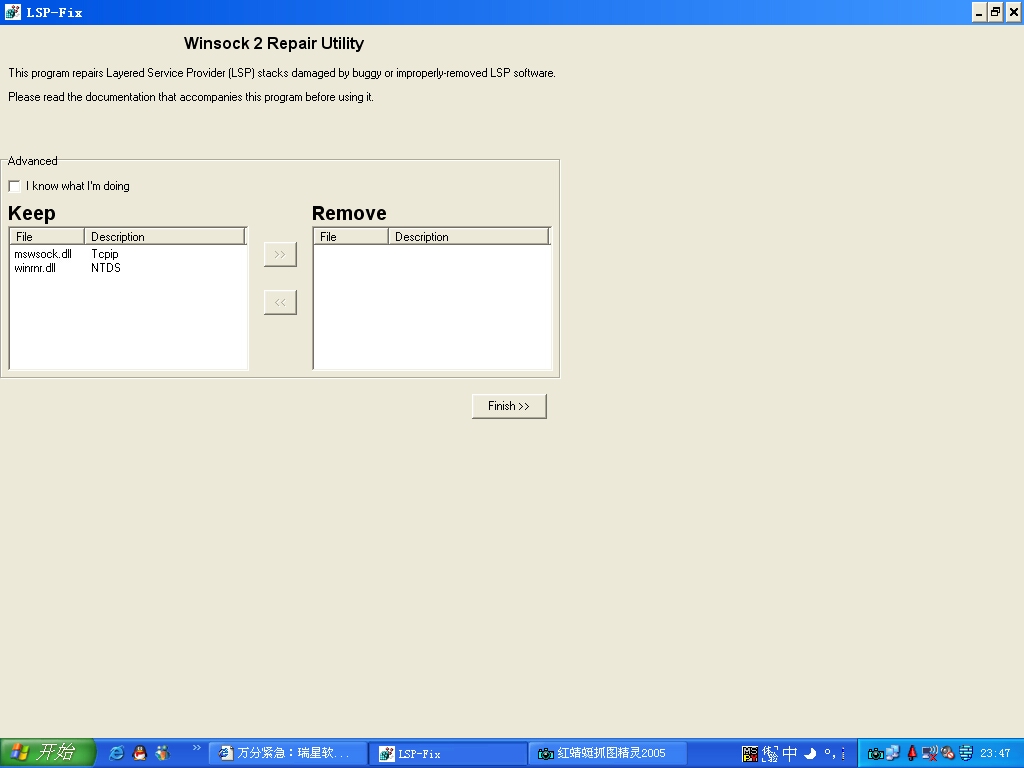Click the MSPY input method icon
The width and height of the screenshot is (1024, 768).
click(x=750, y=754)
